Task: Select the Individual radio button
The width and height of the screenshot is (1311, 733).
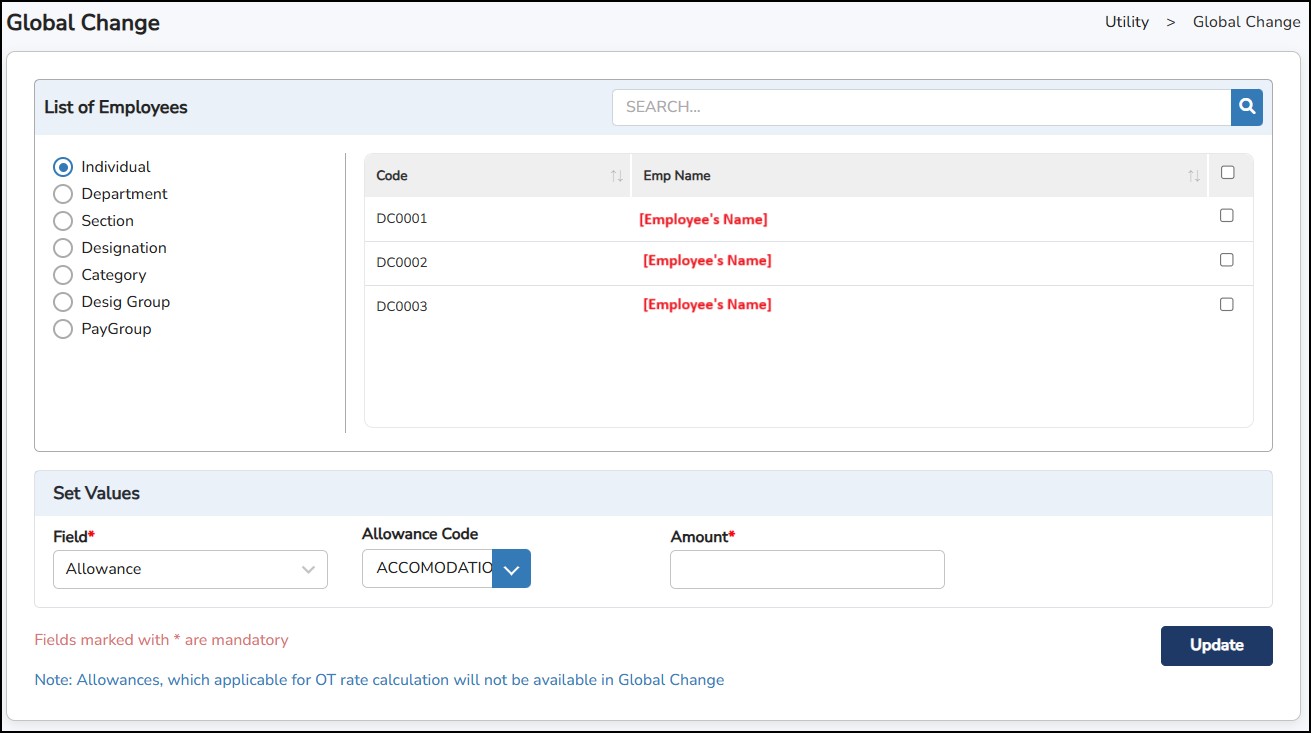Action: pyautogui.click(x=63, y=167)
